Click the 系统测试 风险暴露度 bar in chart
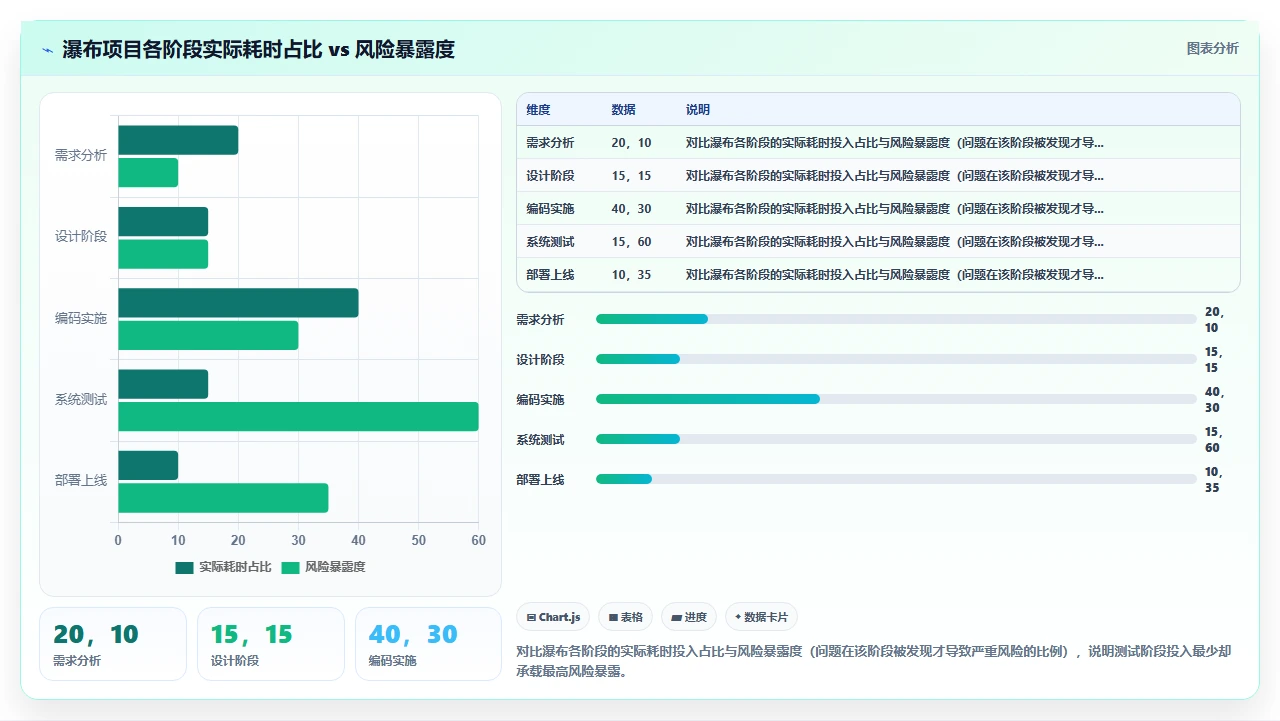The height and width of the screenshot is (721, 1280). point(298,417)
